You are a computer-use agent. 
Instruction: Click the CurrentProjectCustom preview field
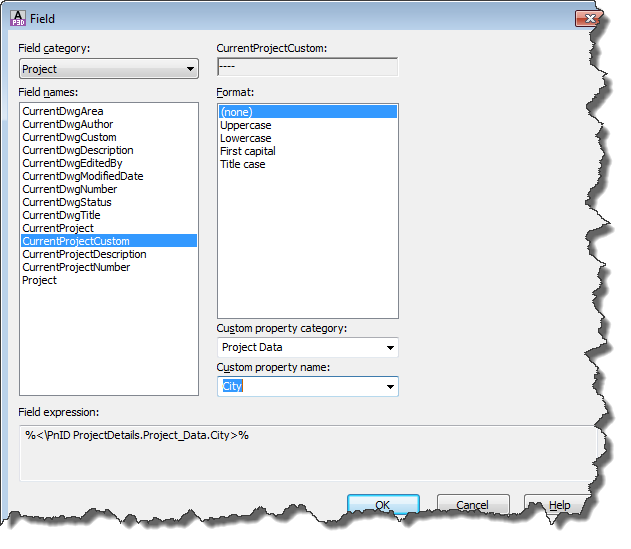[308, 67]
